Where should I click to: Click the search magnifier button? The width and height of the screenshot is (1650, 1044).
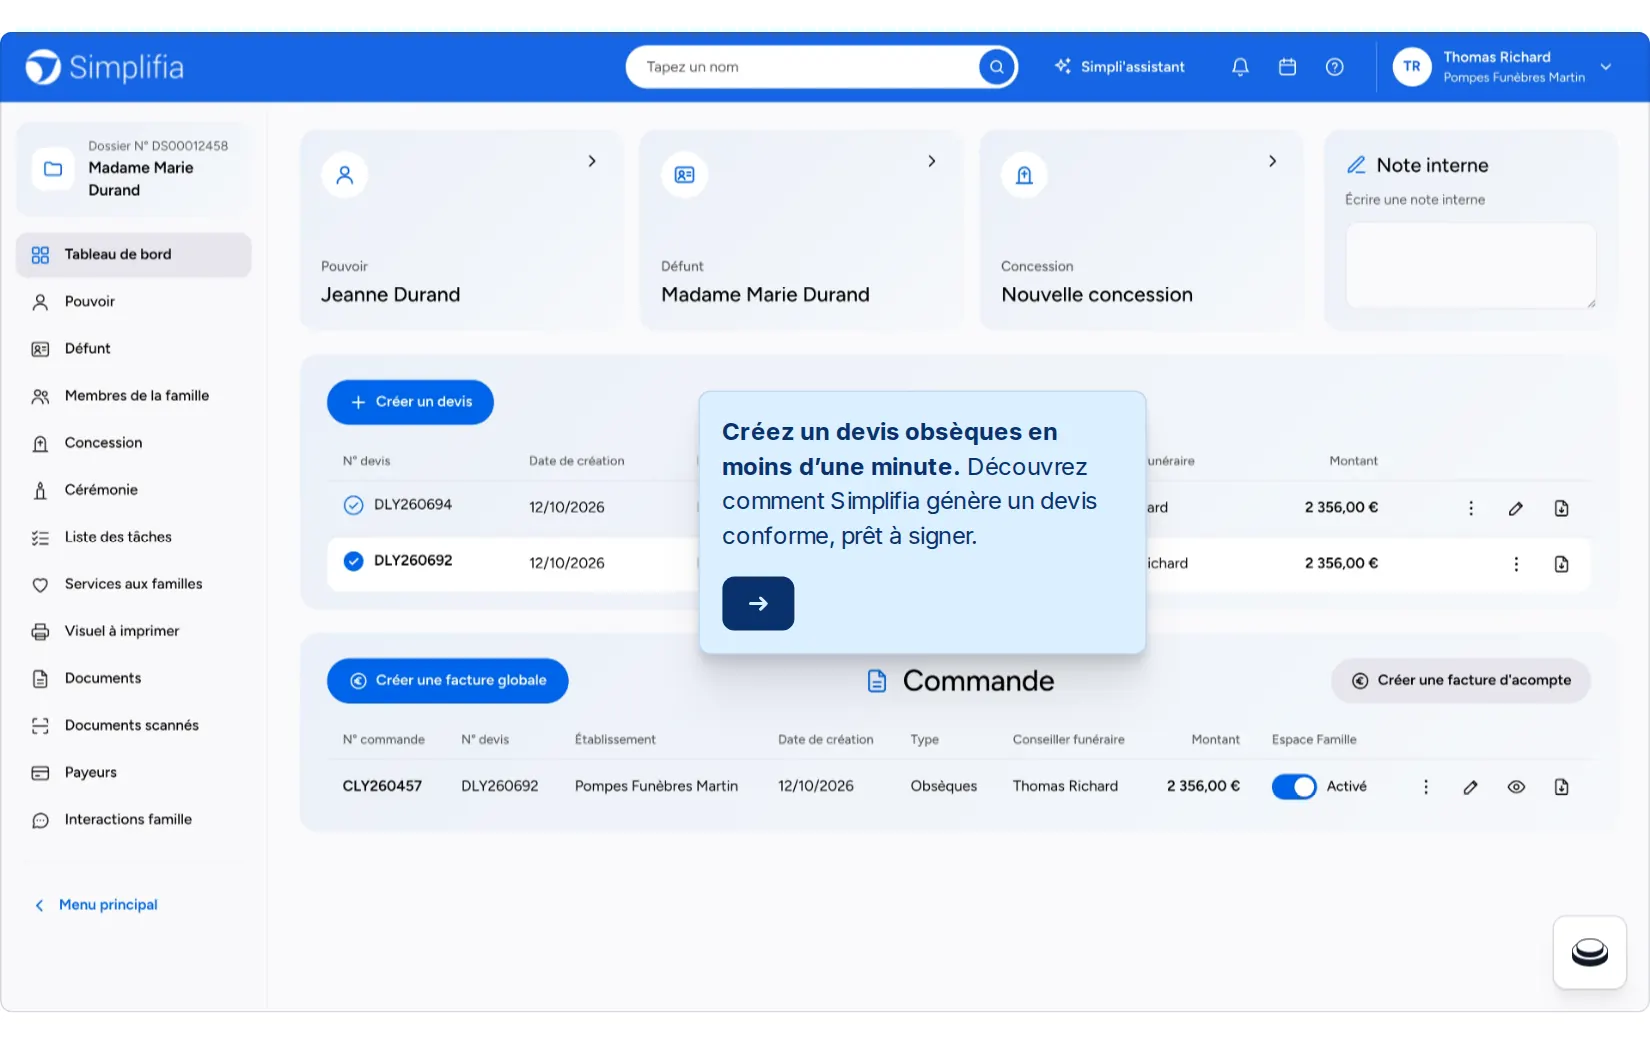996,67
